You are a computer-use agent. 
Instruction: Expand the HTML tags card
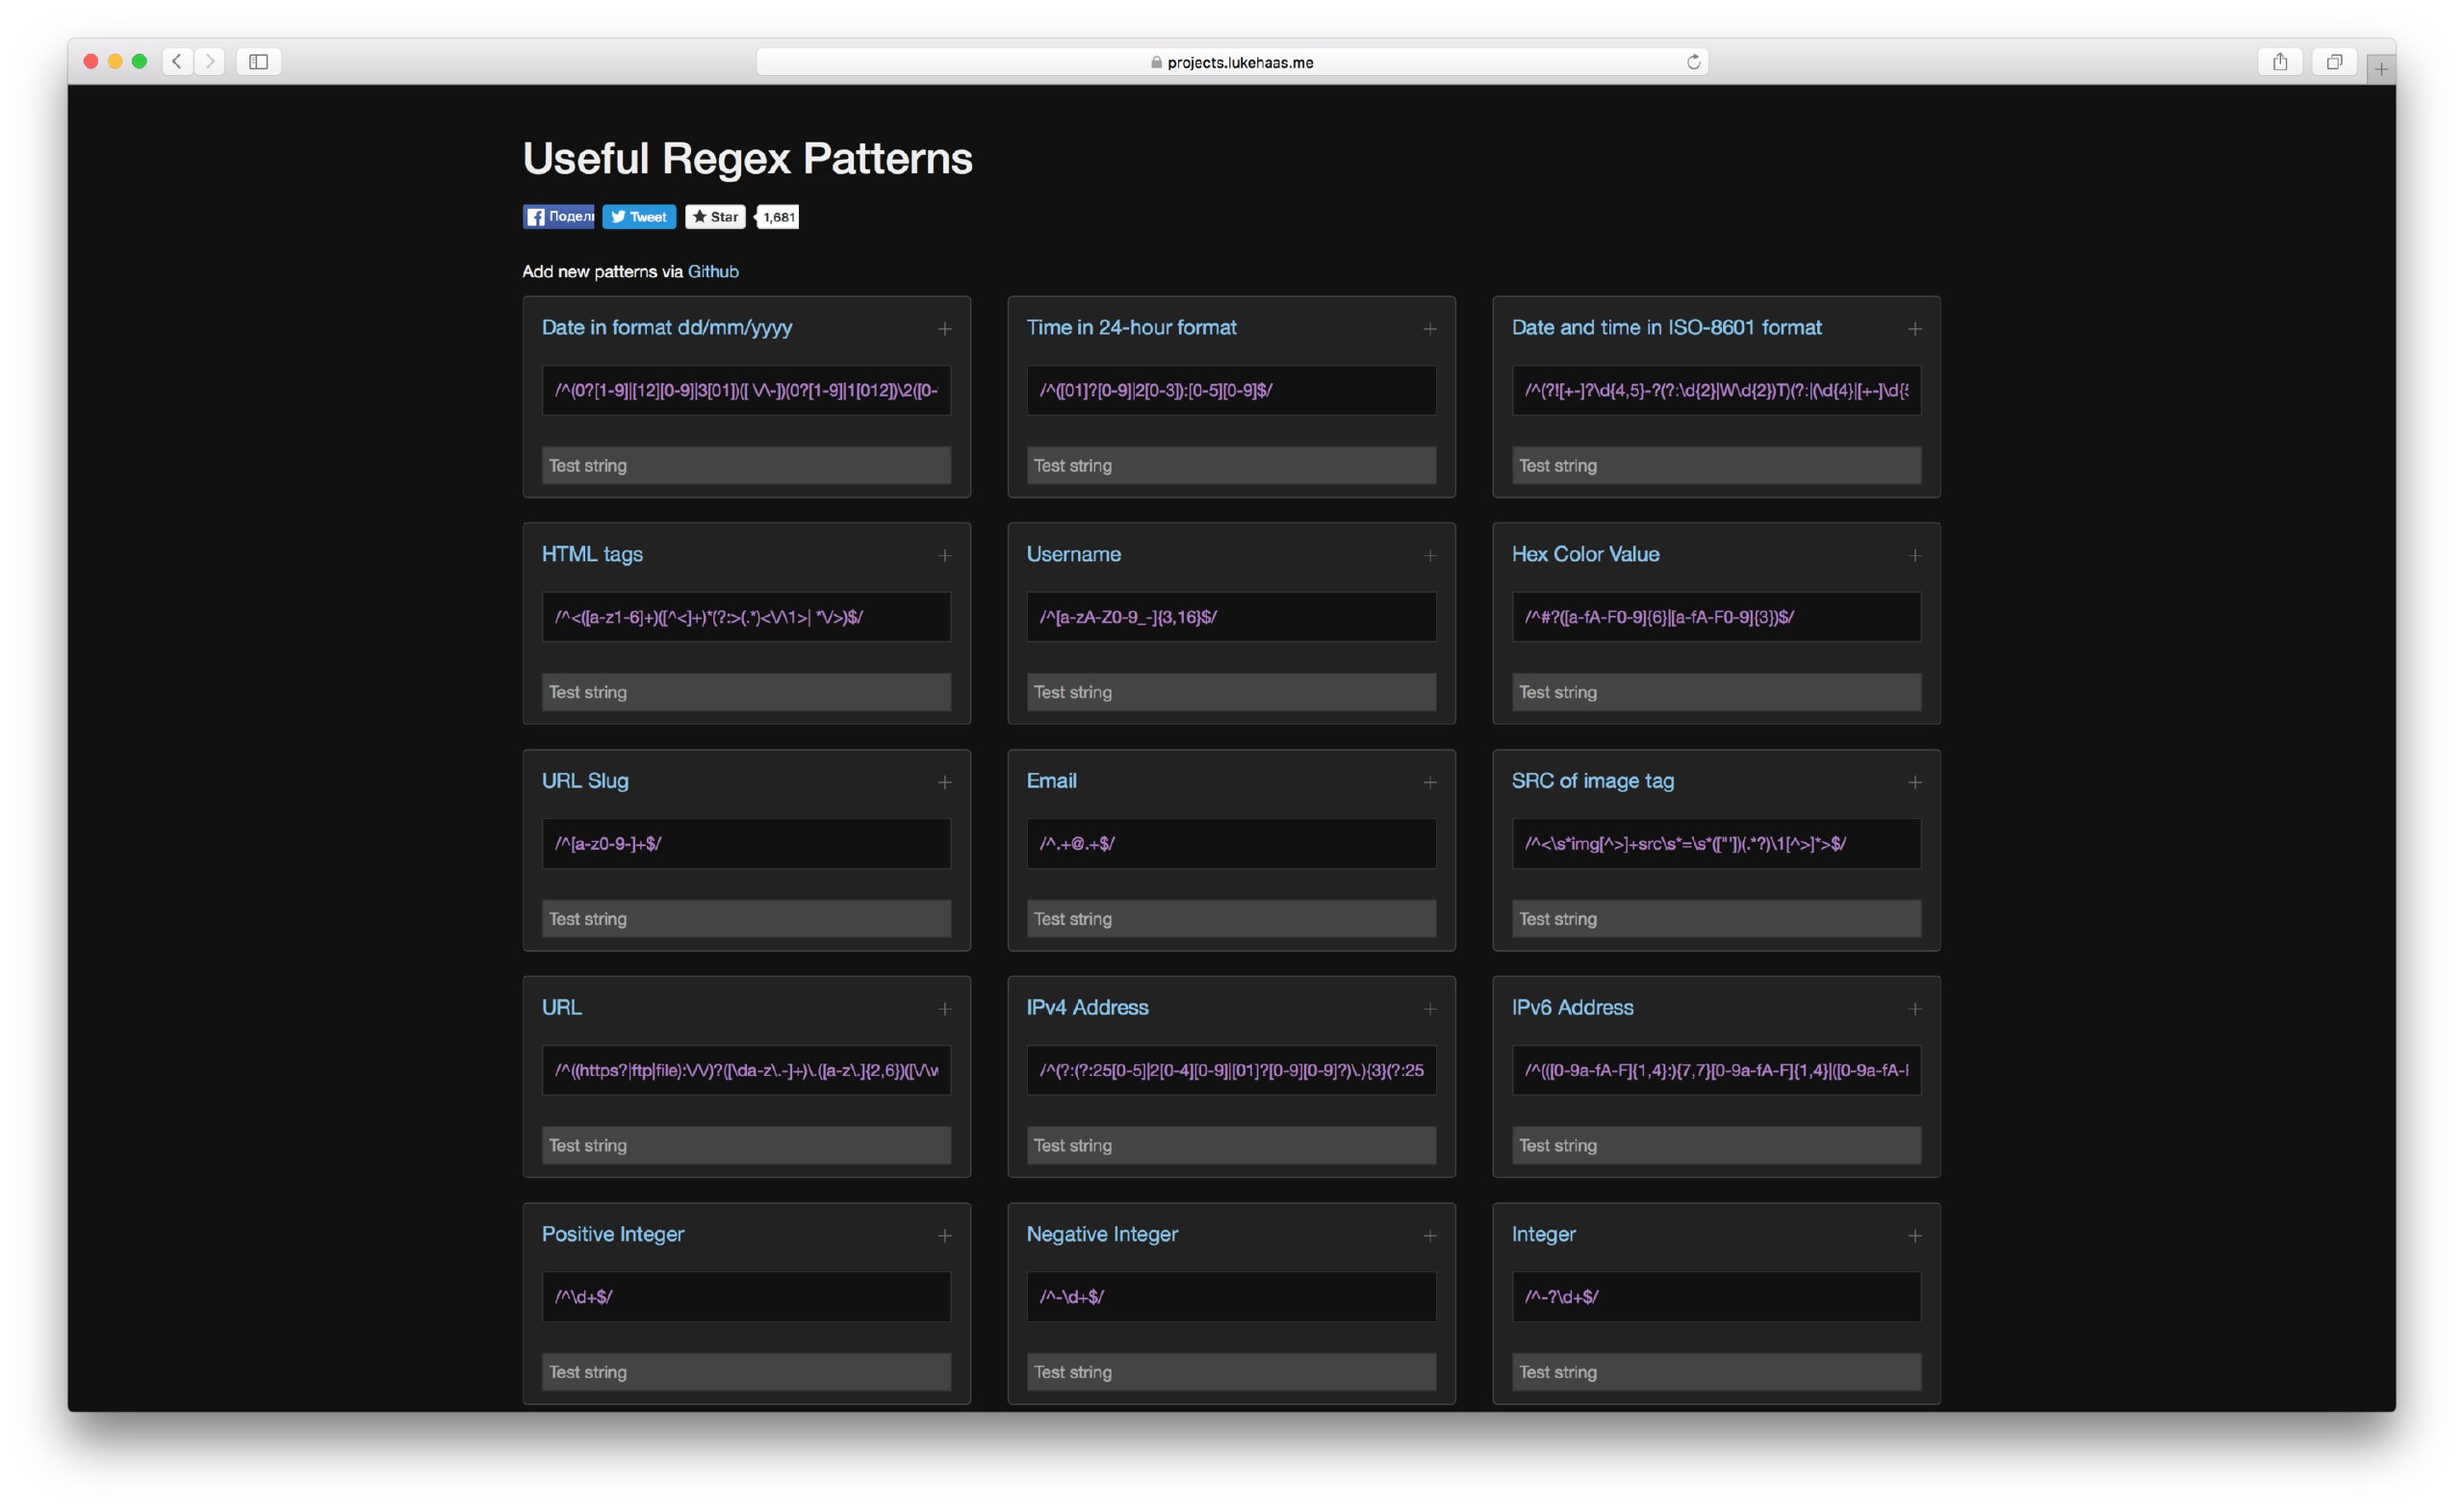(x=944, y=555)
